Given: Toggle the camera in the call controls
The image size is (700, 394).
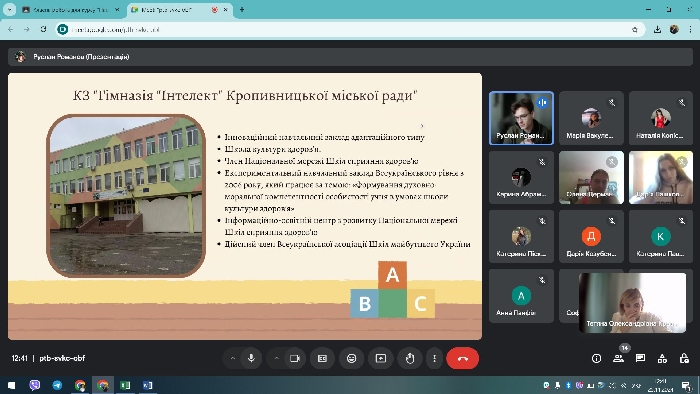Looking at the screenshot, I should [295, 358].
